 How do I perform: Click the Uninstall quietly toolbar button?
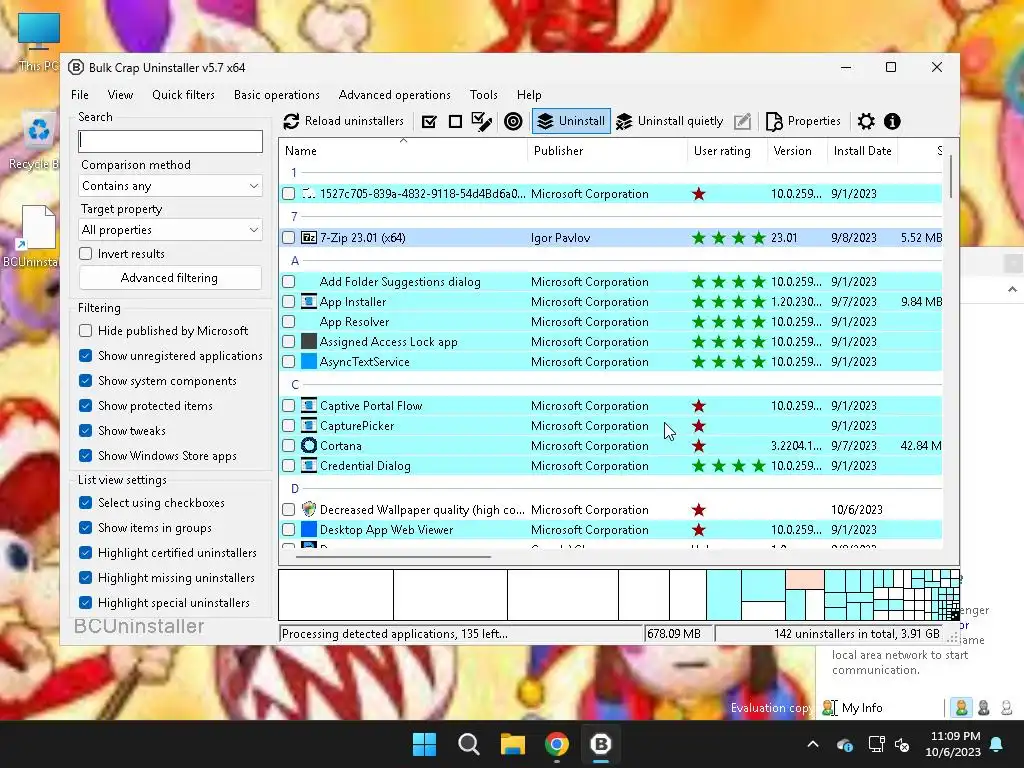(670, 121)
